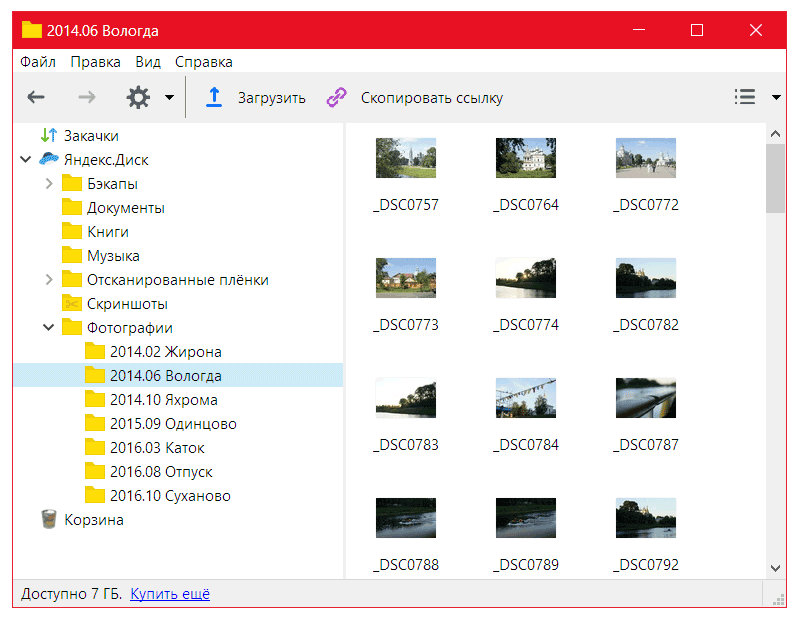Open the 2016.08 Отпуск folder icon
The width and height of the screenshot is (800, 622).
point(95,470)
